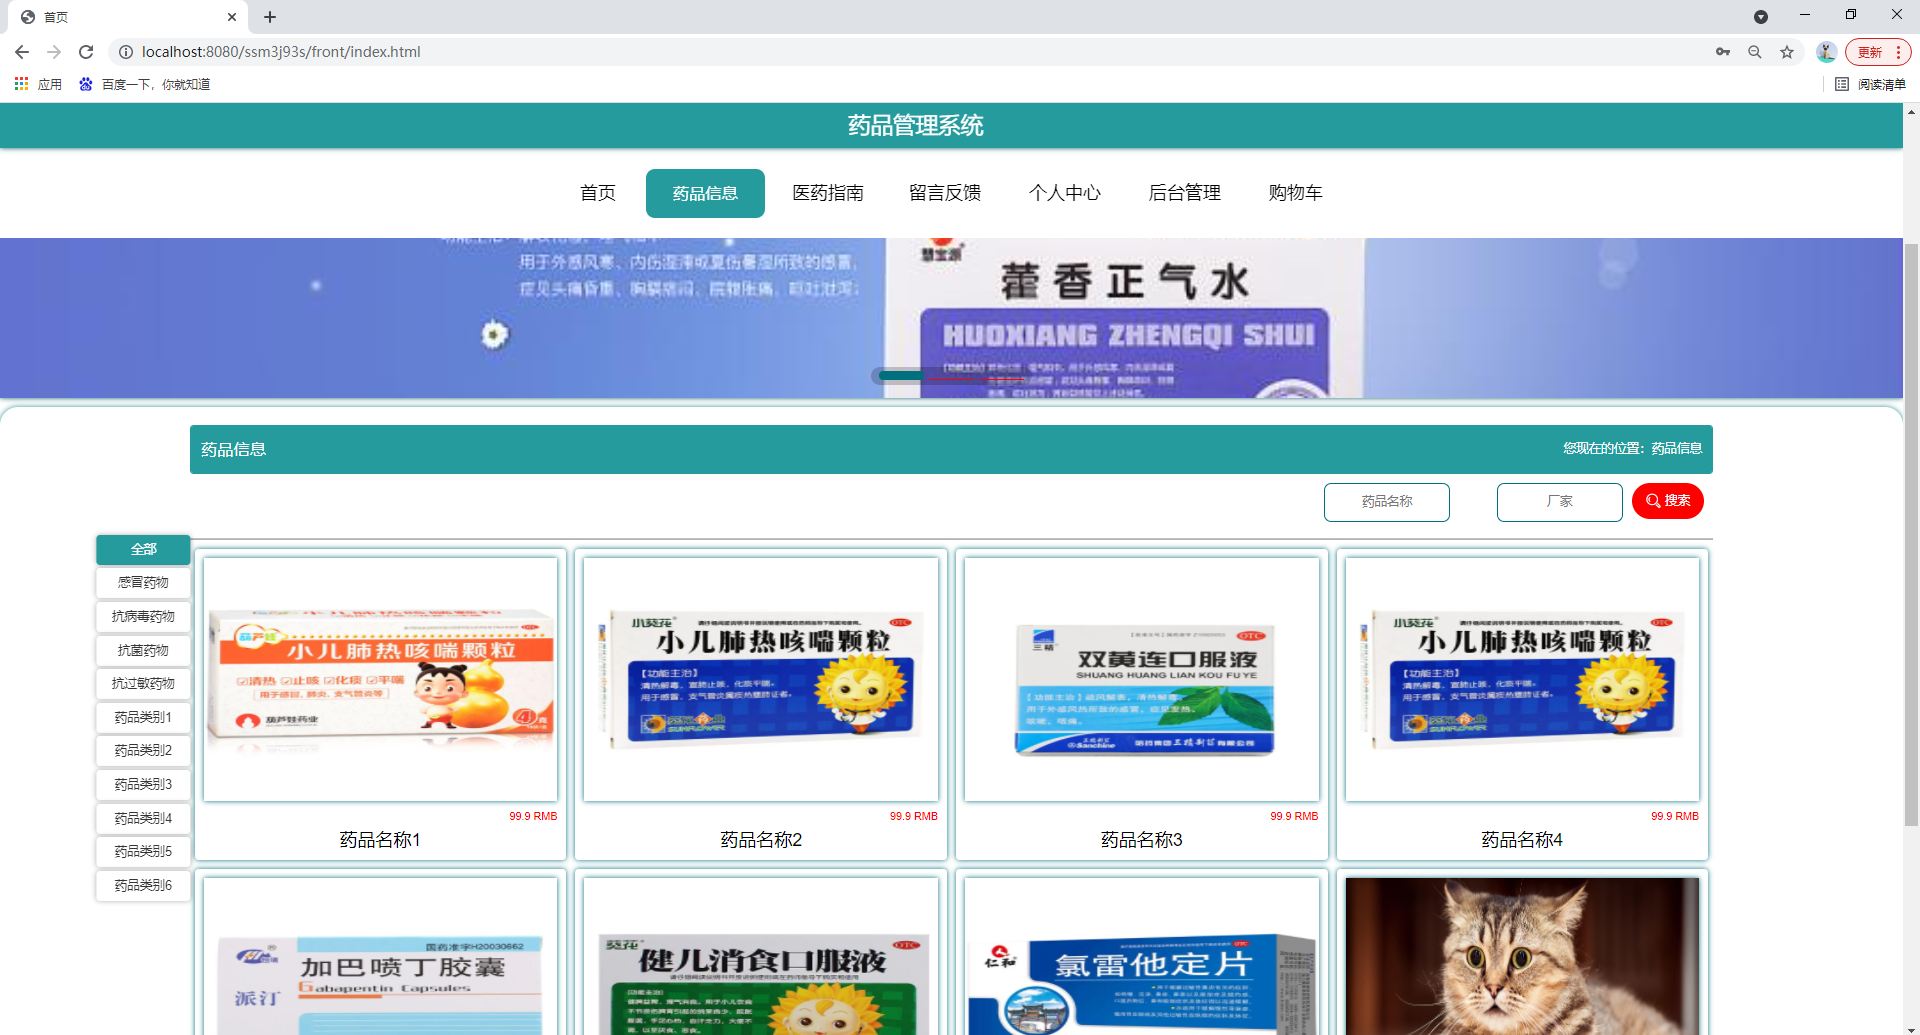
Task: Open the 加巴喷丁胶囊 product image
Action: [x=380, y=956]
